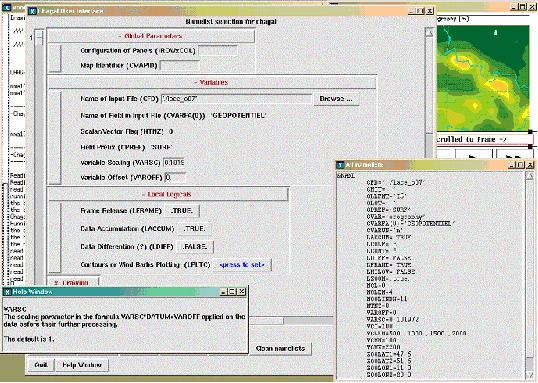
Task: Click the NTRZ=0 line in All namelists
Action: tap(378, 306)
